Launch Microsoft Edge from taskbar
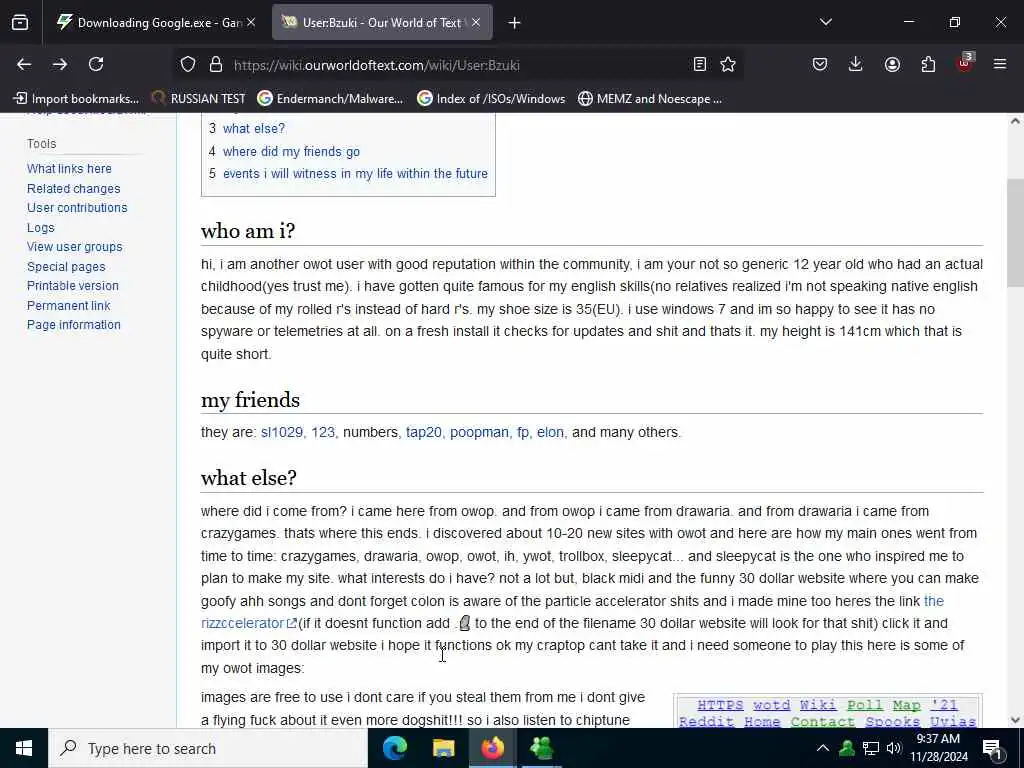 (394, 748)
